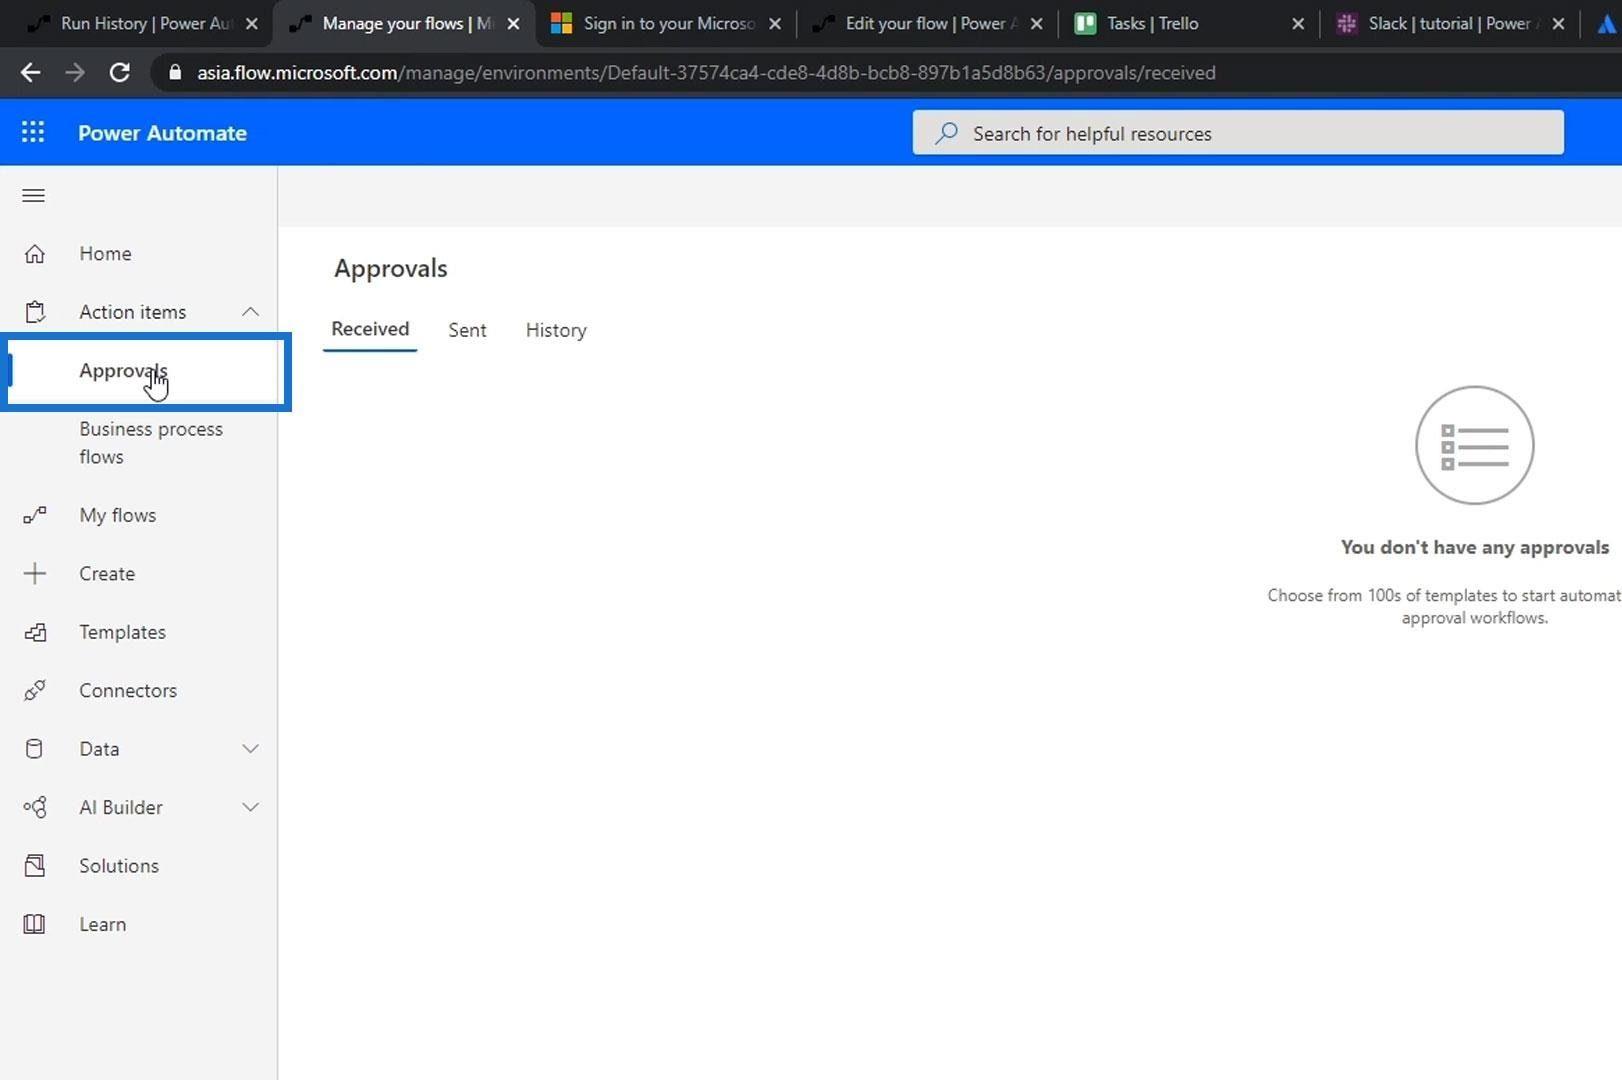Screen dimensions: 1622x1080
Task: Go to Home in the sidebar
Action: [105, 254]
